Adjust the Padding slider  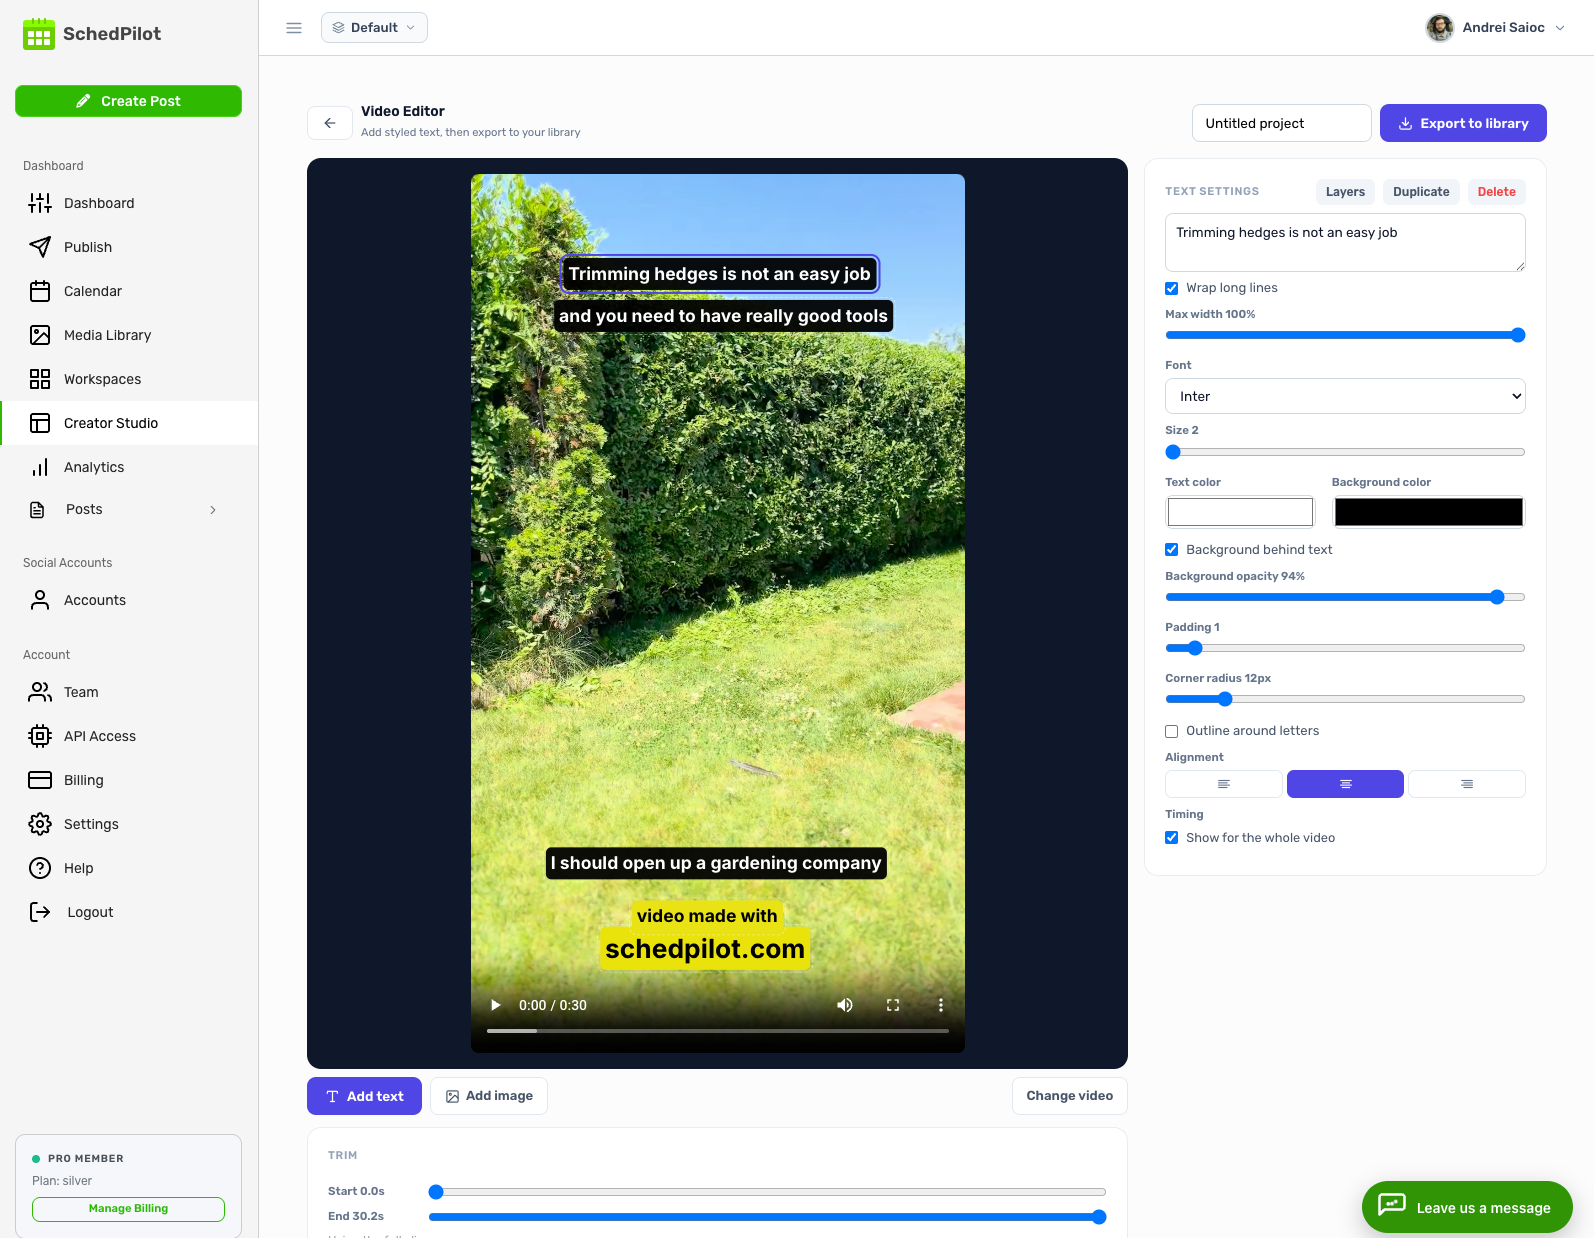(1345, 648)
